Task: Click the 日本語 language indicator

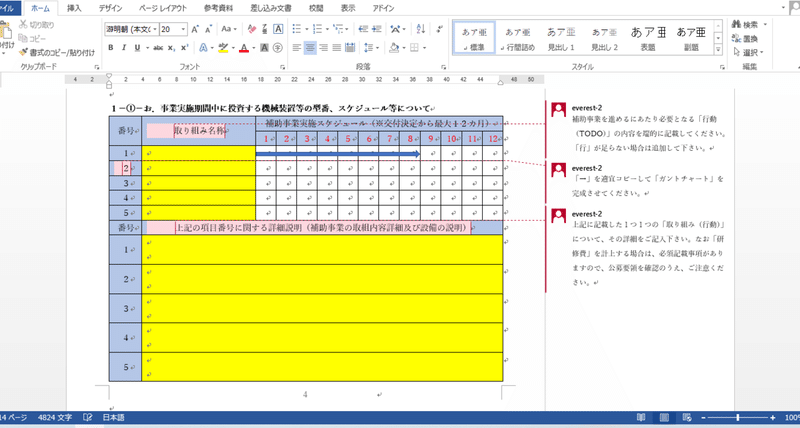Action: point(114,418)
